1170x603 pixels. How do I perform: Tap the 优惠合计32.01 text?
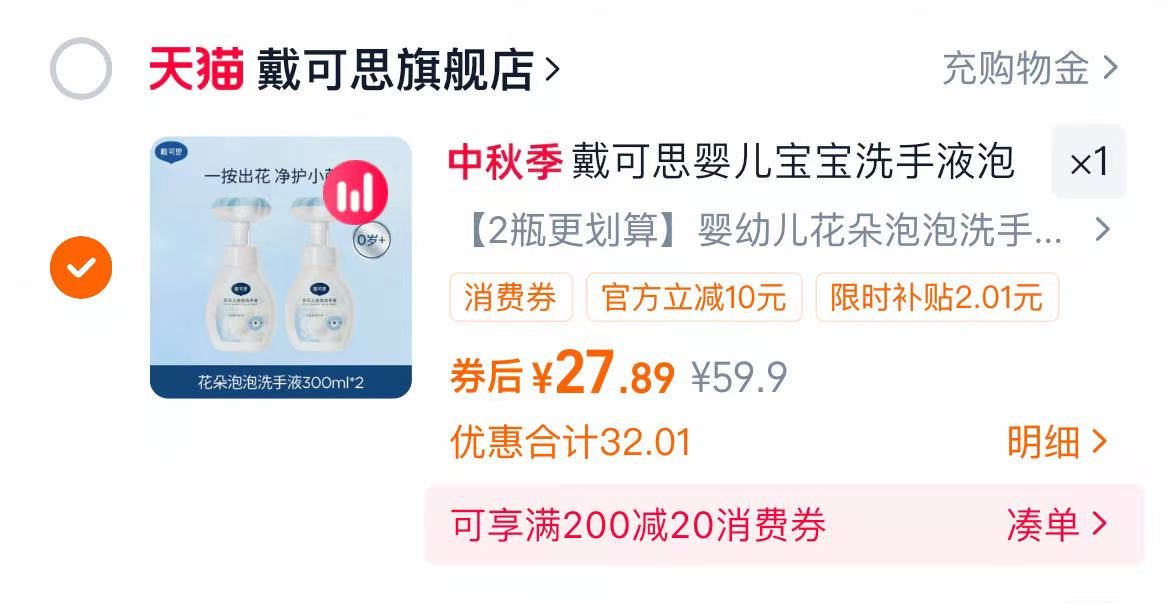click(x=571, y=442)
